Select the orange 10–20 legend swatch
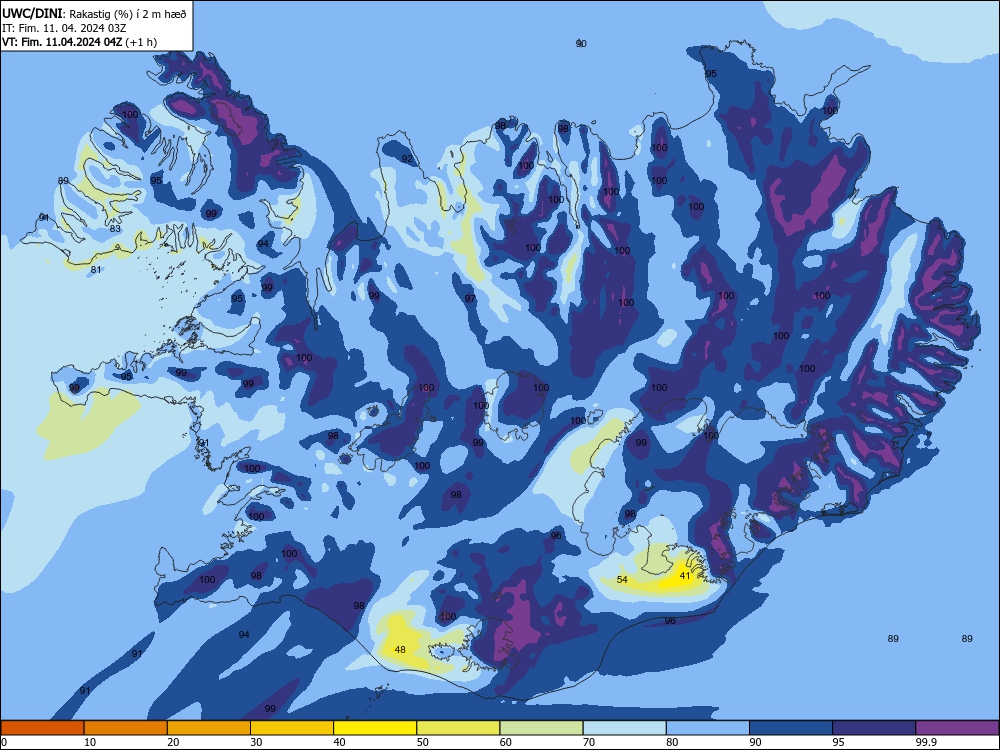1000x750 pixels. tap(126, 728)
